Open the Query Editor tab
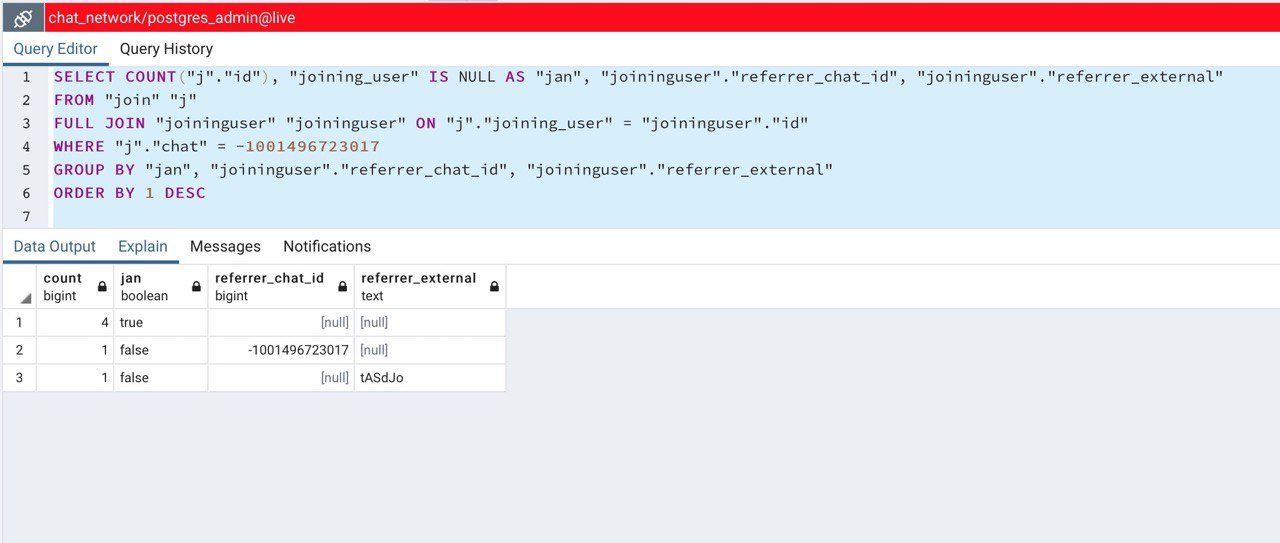 [x=56, y=49]
